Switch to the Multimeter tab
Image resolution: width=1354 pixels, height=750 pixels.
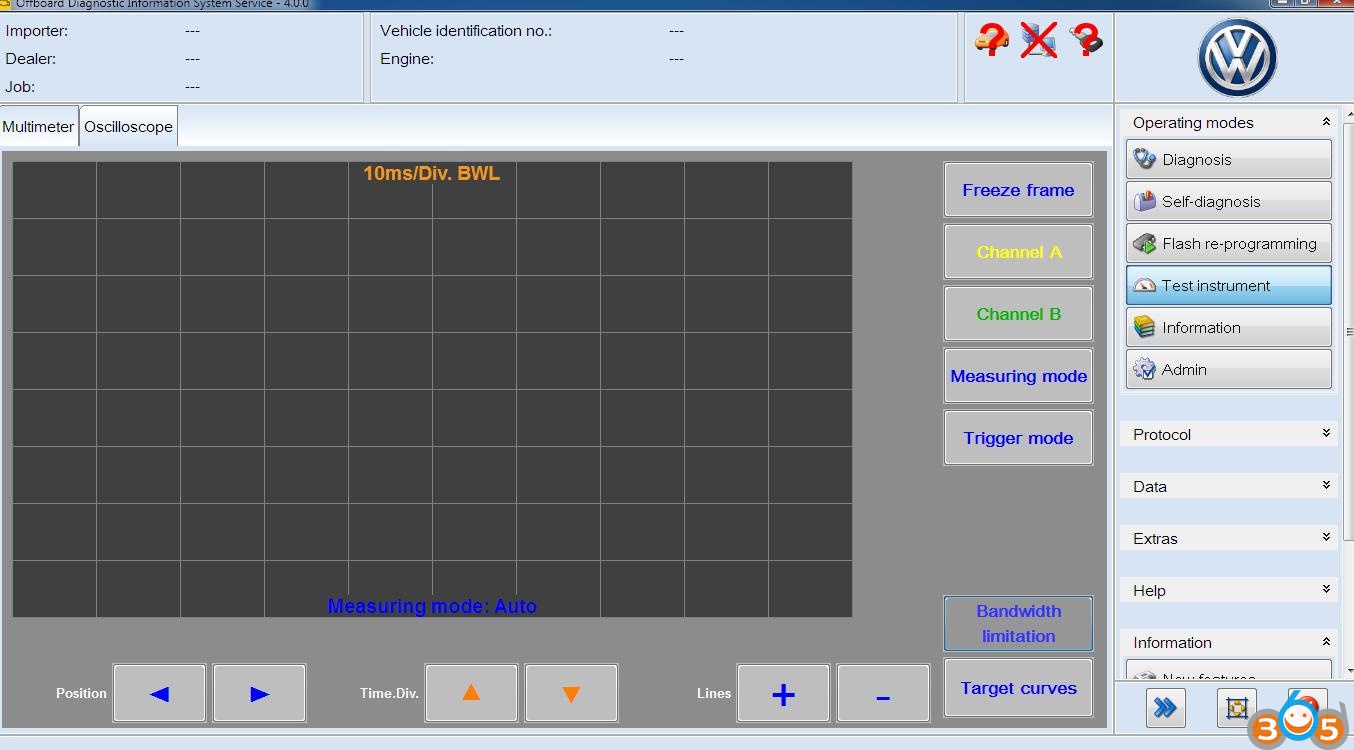(x=38, y=127)
